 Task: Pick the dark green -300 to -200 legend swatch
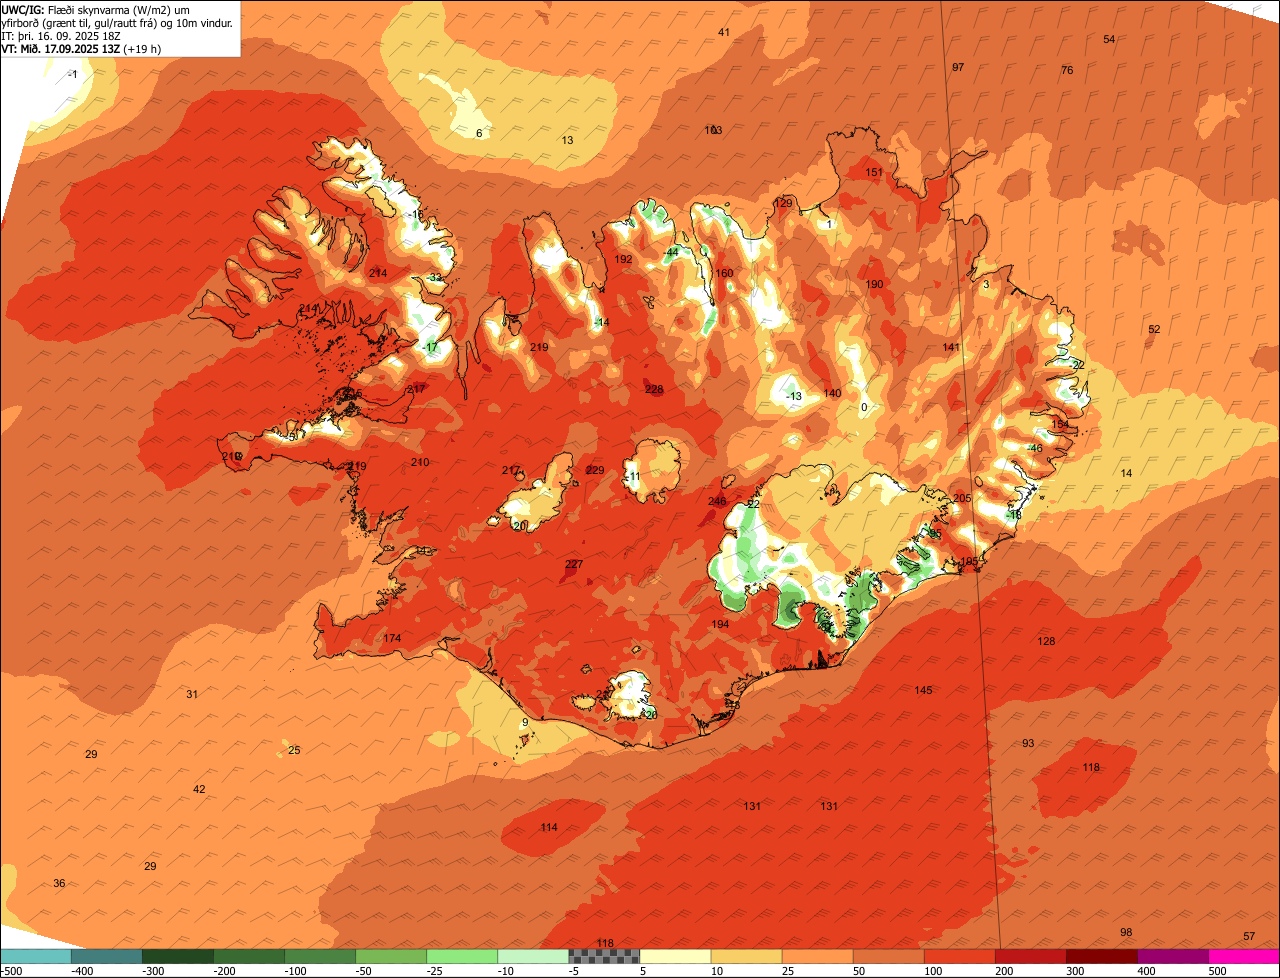(x=177, y=956)
